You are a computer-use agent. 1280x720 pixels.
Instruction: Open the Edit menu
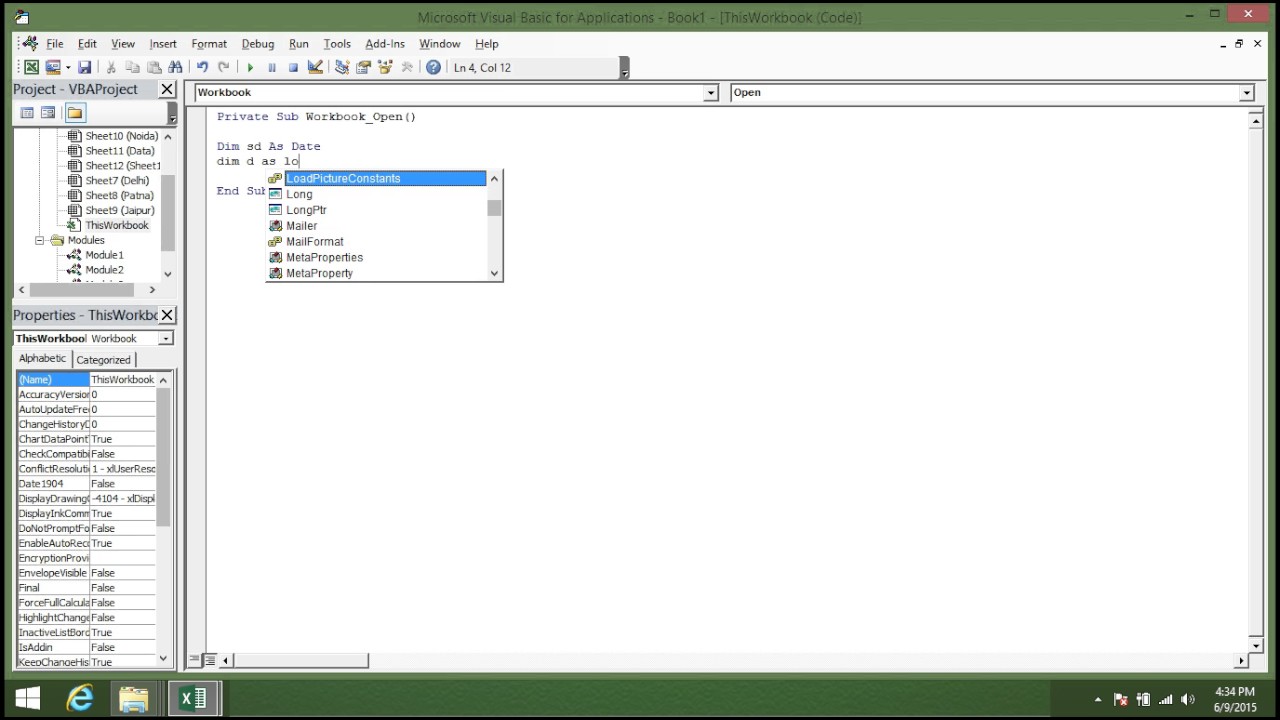(x=87, y=44)
